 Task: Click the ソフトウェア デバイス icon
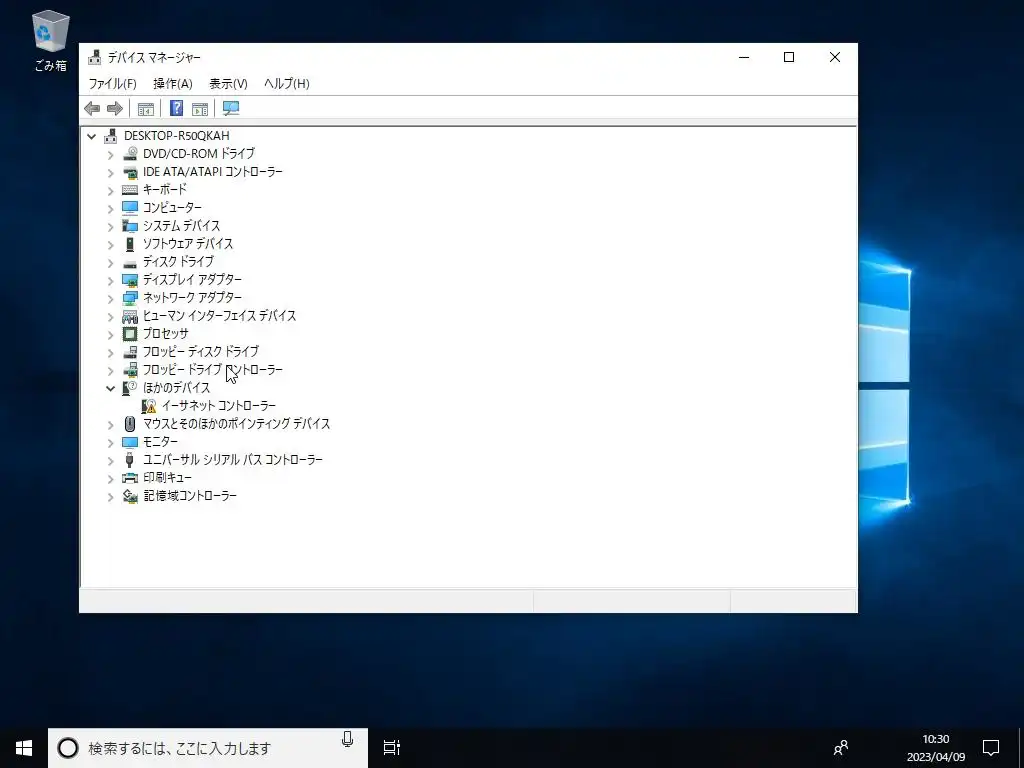[130, 244]
